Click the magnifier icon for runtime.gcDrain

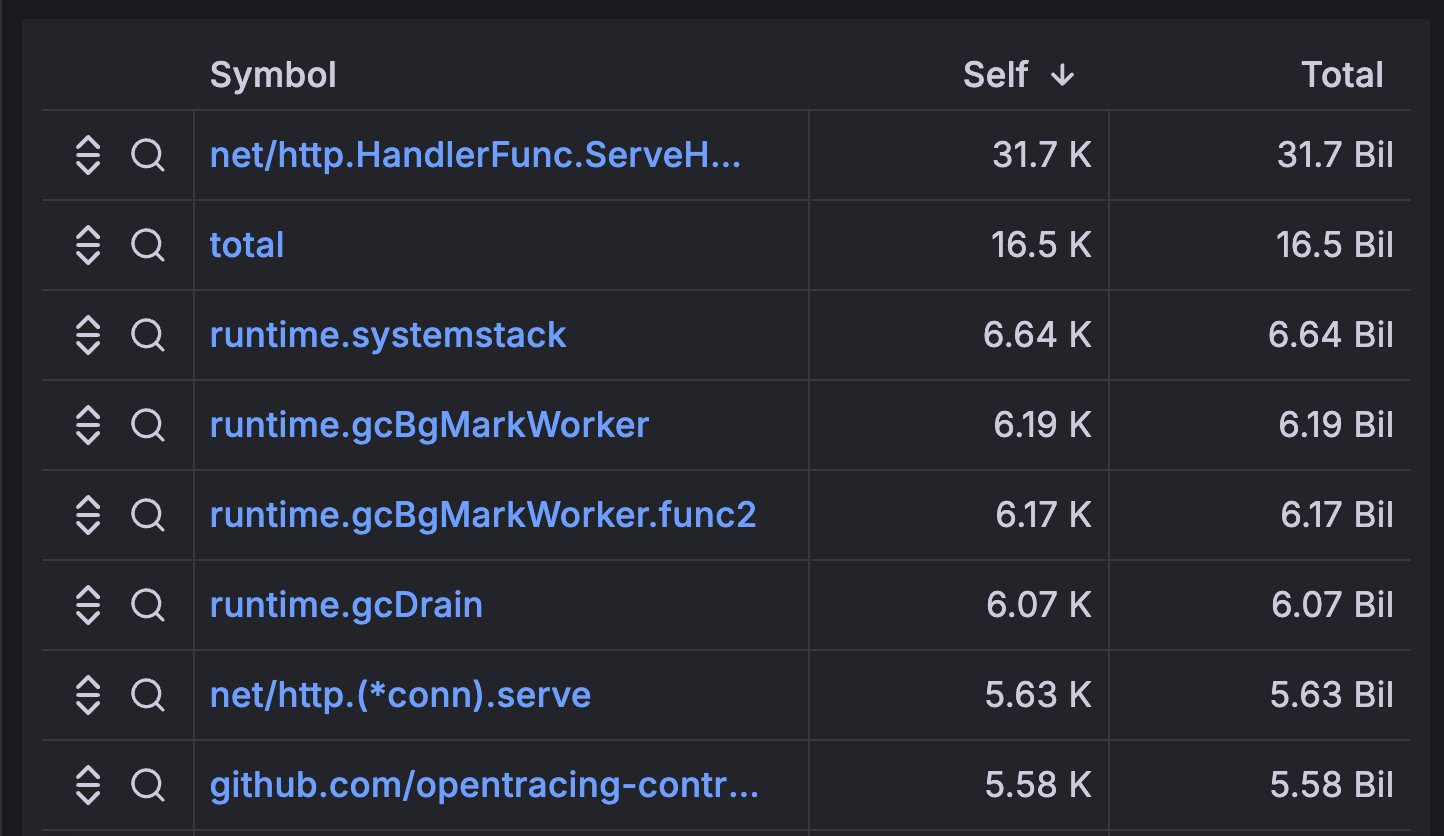148,605
